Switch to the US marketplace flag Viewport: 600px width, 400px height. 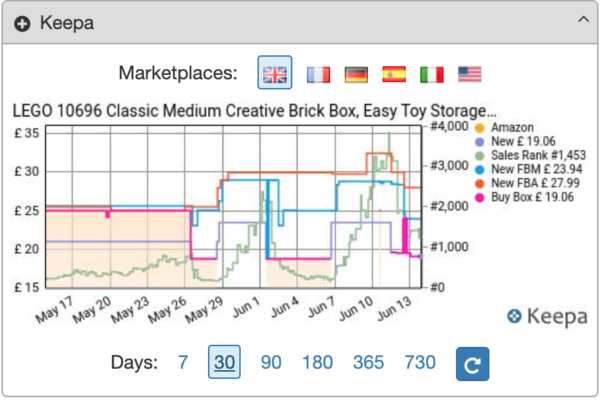pos(470,74)
